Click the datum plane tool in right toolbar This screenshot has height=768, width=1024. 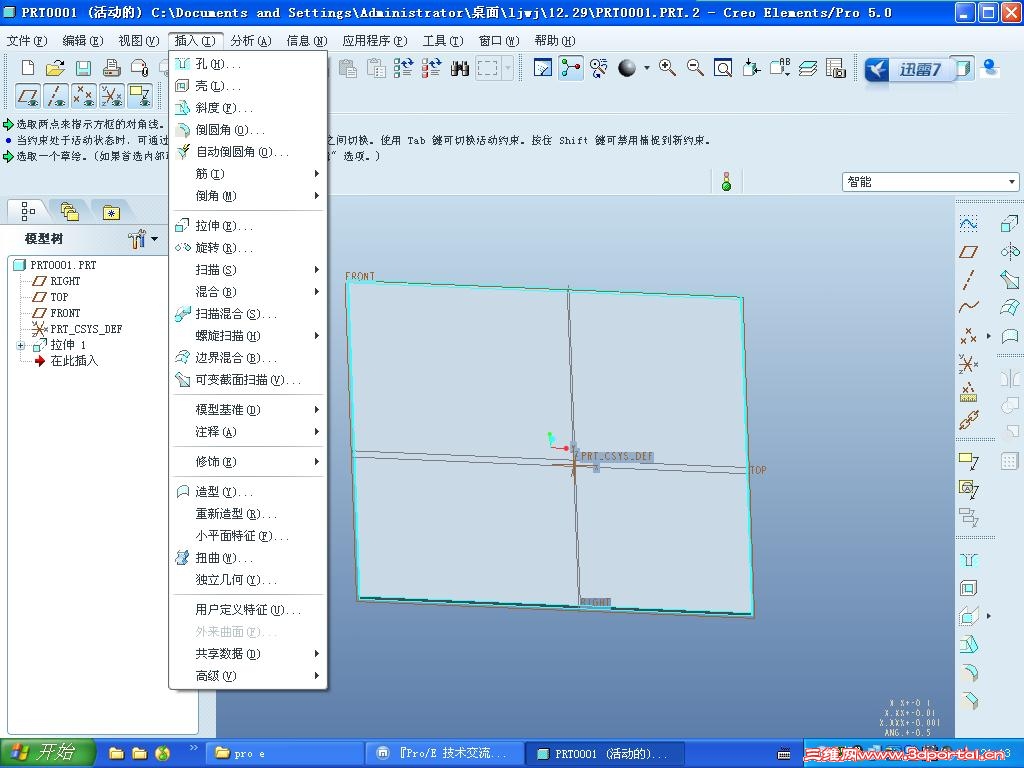(x=968, y=252)
